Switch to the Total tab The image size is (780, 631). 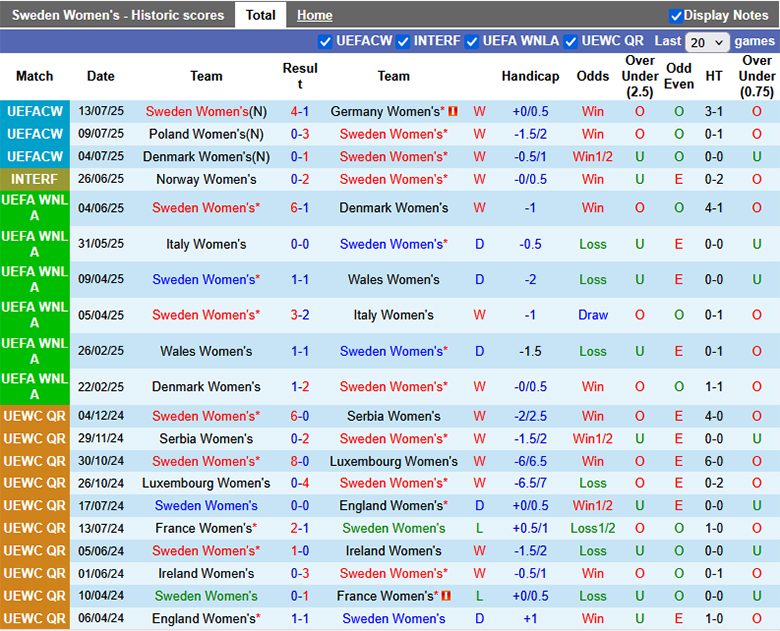coord(260,15)
